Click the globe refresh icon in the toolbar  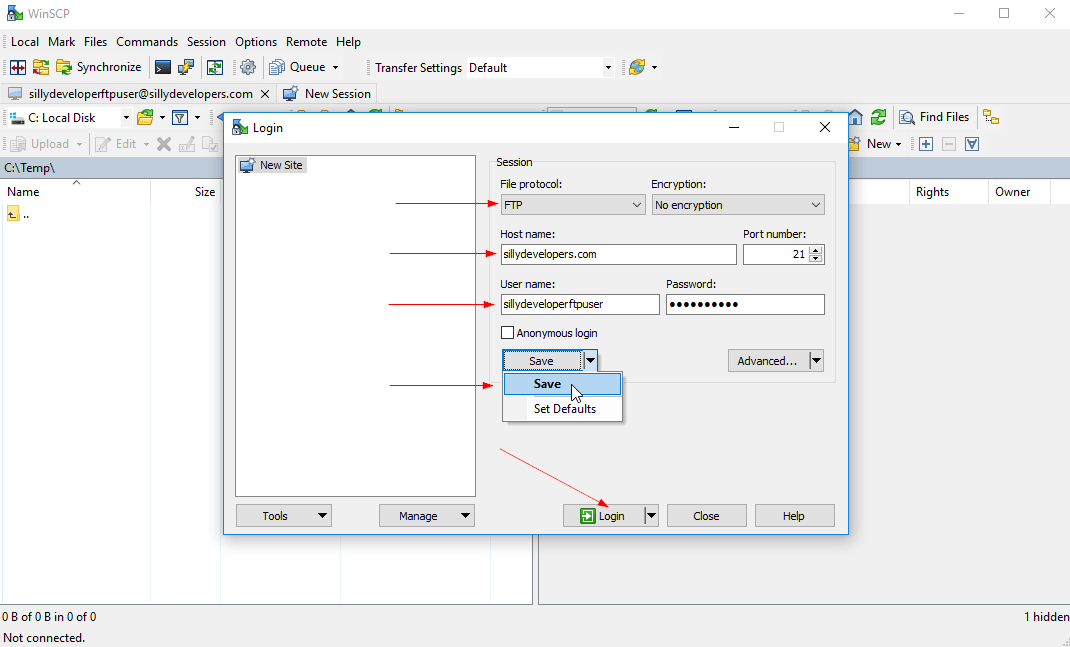637,68
